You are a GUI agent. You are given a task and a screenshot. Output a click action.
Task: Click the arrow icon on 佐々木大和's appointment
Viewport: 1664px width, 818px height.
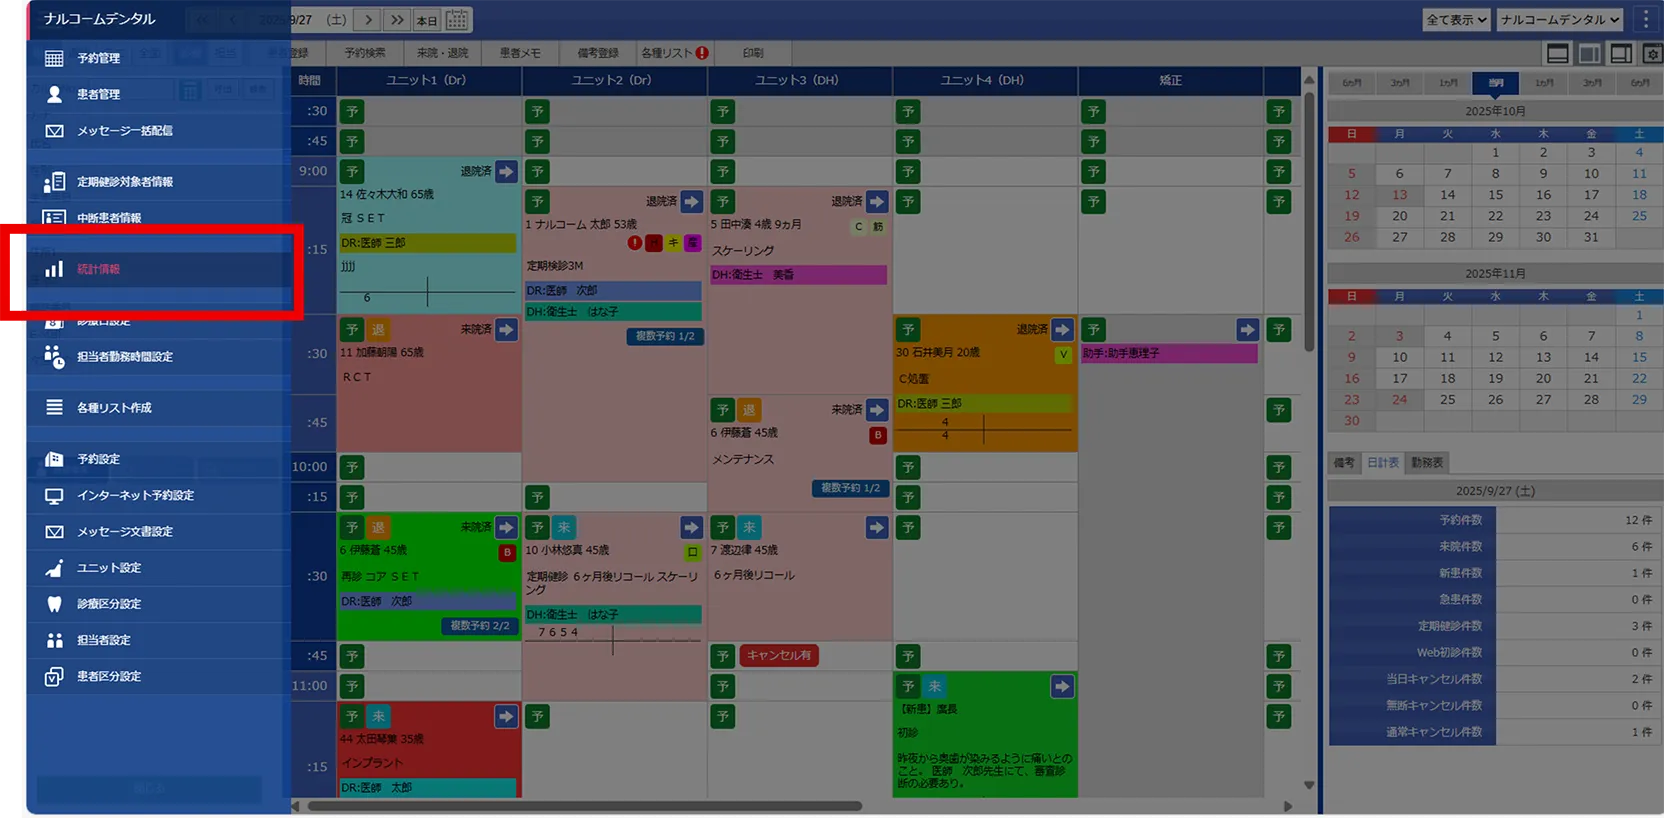506,172
